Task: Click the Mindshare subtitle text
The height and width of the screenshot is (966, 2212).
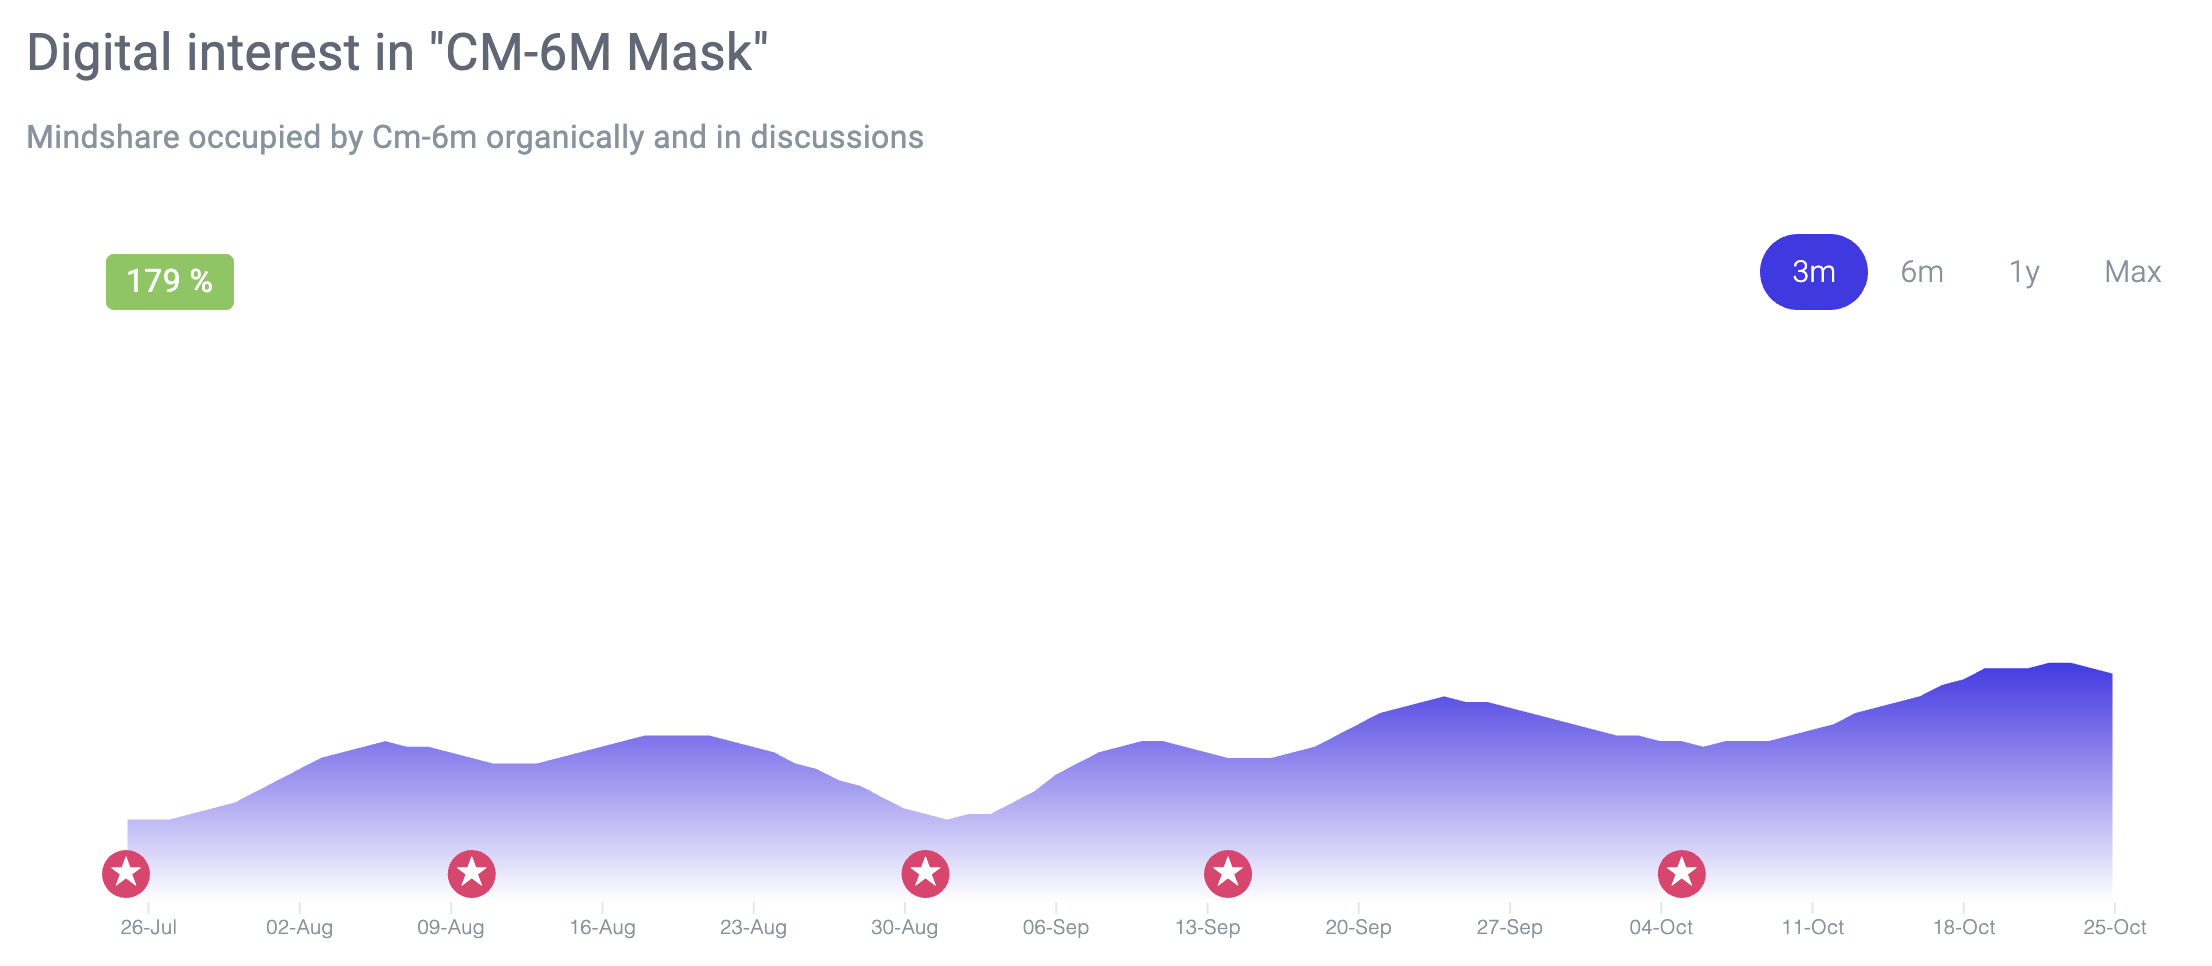Action: (x=475, y=137)
